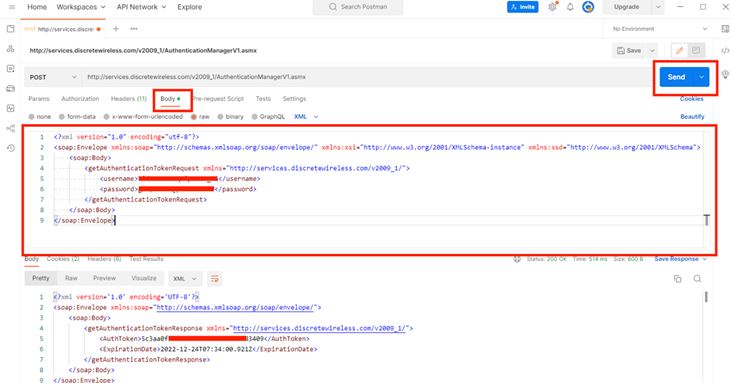Click the network globe icon

[x=517, y=259]
